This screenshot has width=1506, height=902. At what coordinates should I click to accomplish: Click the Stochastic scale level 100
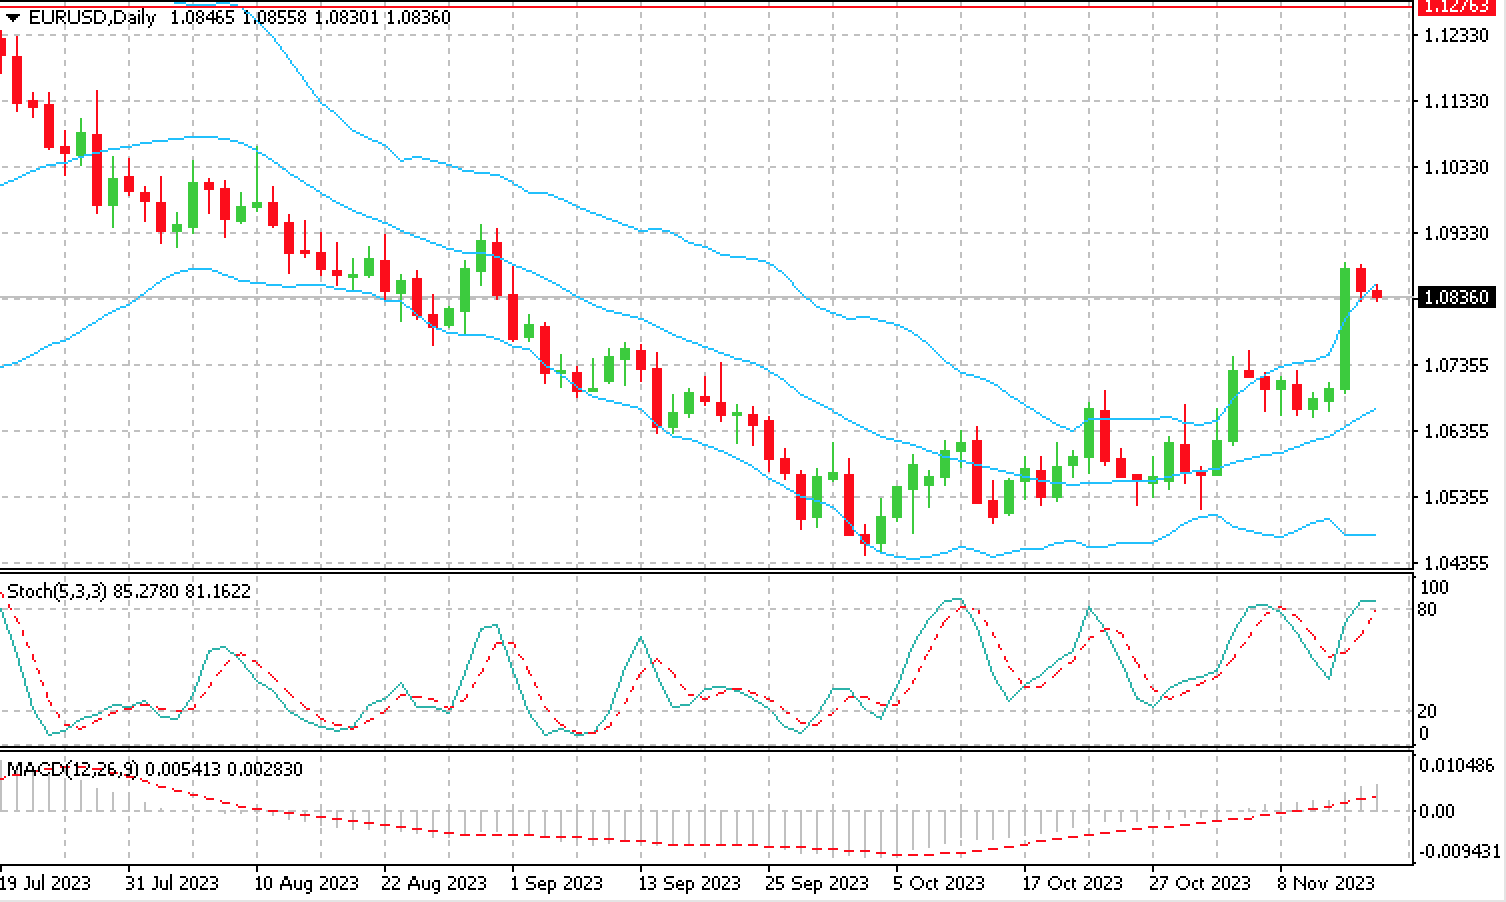1434,587
